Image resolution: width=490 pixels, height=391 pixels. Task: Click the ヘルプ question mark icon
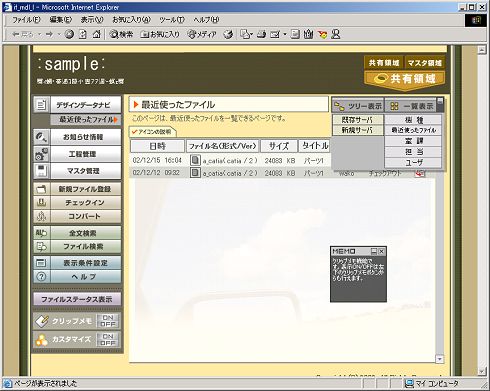41,277
